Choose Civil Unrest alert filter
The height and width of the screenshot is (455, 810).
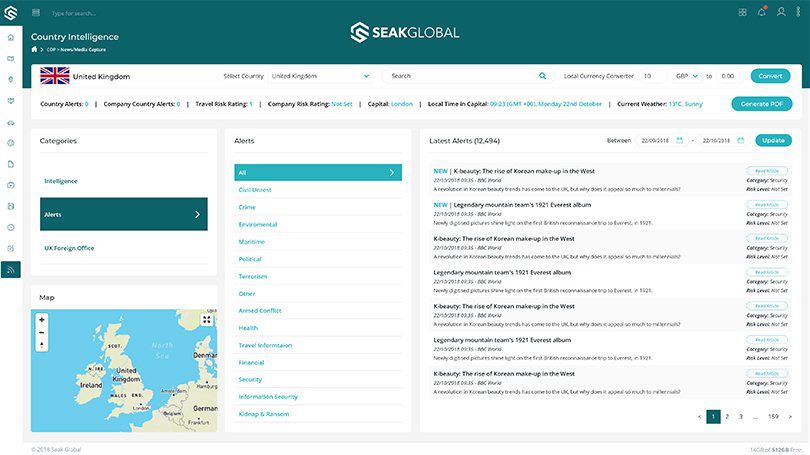pos(255,189)
